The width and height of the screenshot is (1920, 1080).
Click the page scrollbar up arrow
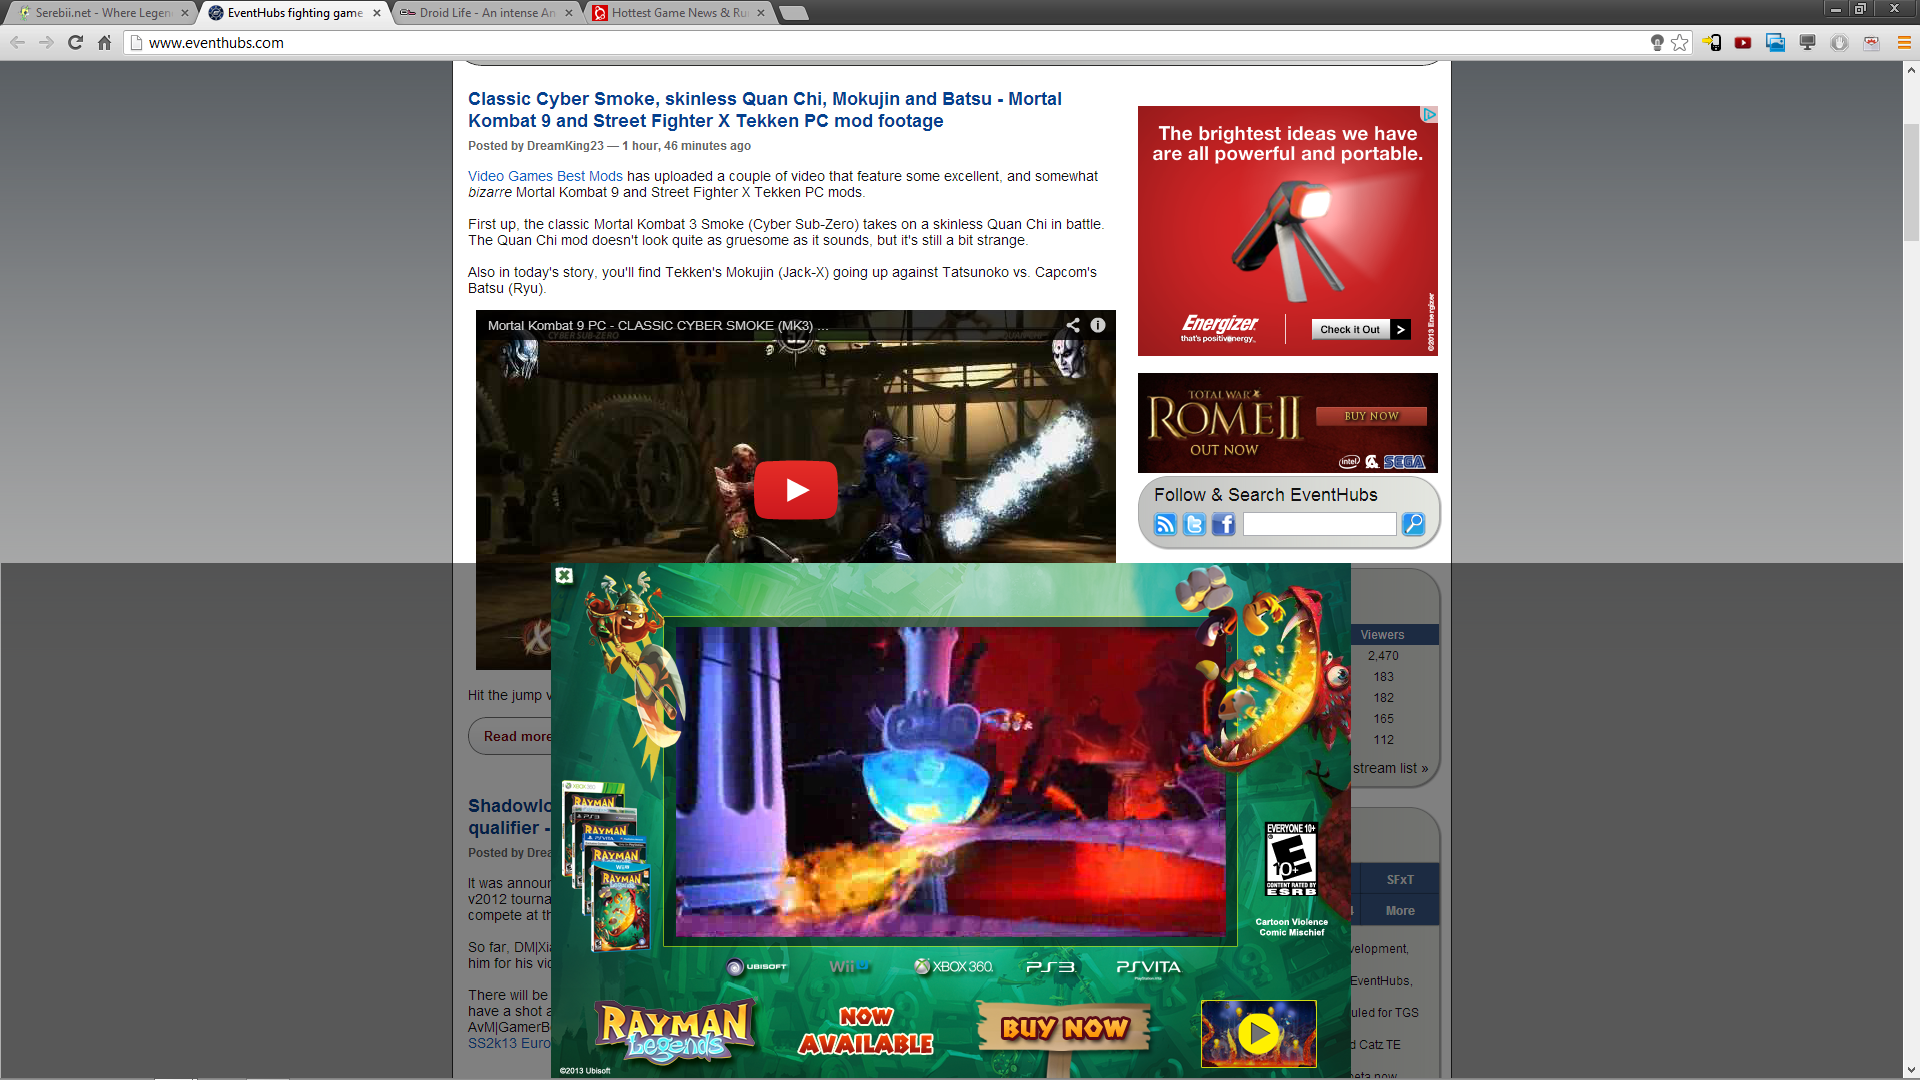click(x=1911, y=70)
